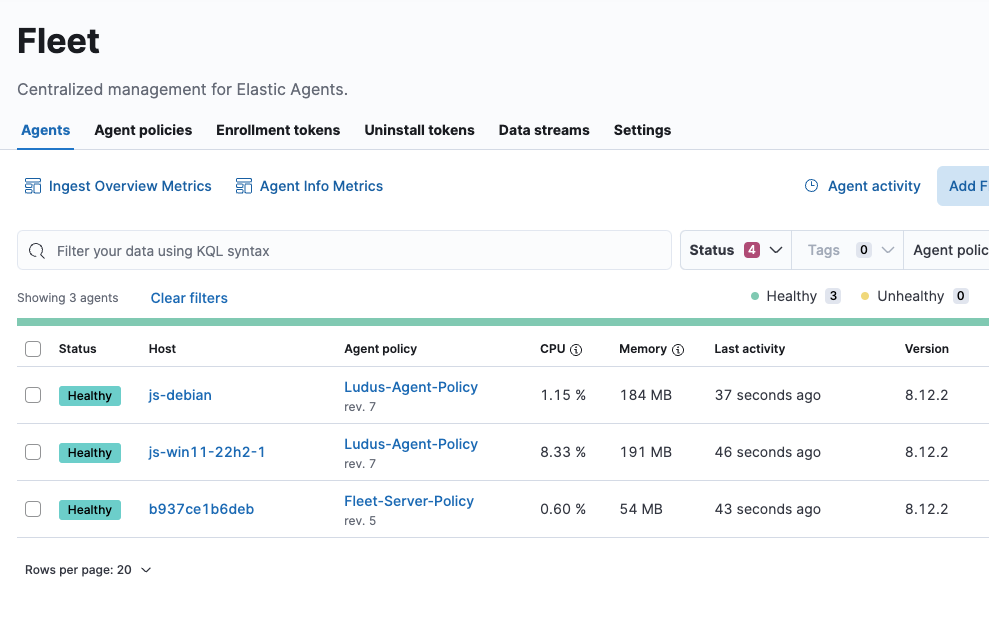Screen dimensions: 989x617
Task: Click the Ingest Overview Metrics dashboard icon
Action: (x=33, y=186)
